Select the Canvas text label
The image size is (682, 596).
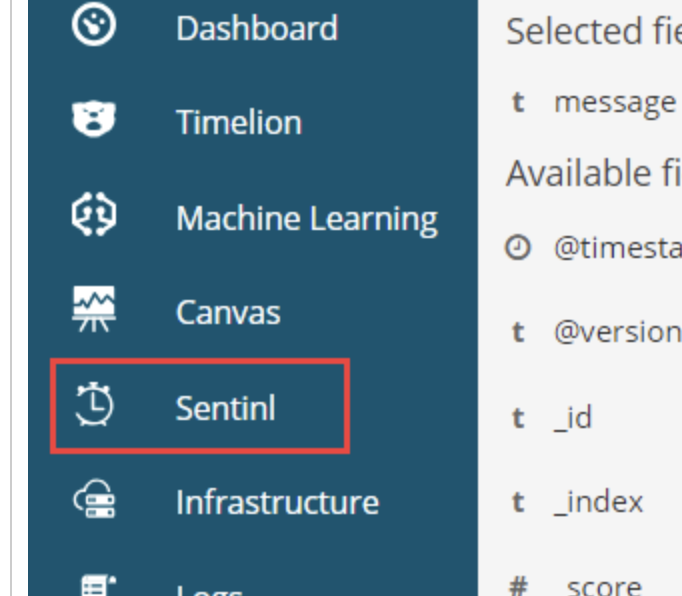tap(228, 312)
